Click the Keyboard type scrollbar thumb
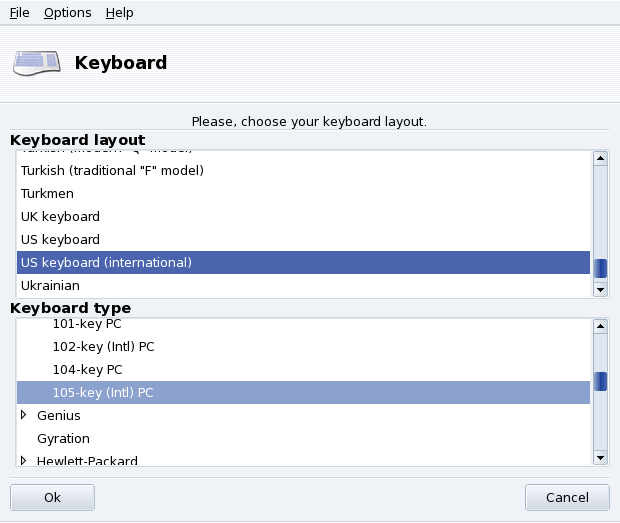This screenshot has width=620, height=523. coord(600,381)
